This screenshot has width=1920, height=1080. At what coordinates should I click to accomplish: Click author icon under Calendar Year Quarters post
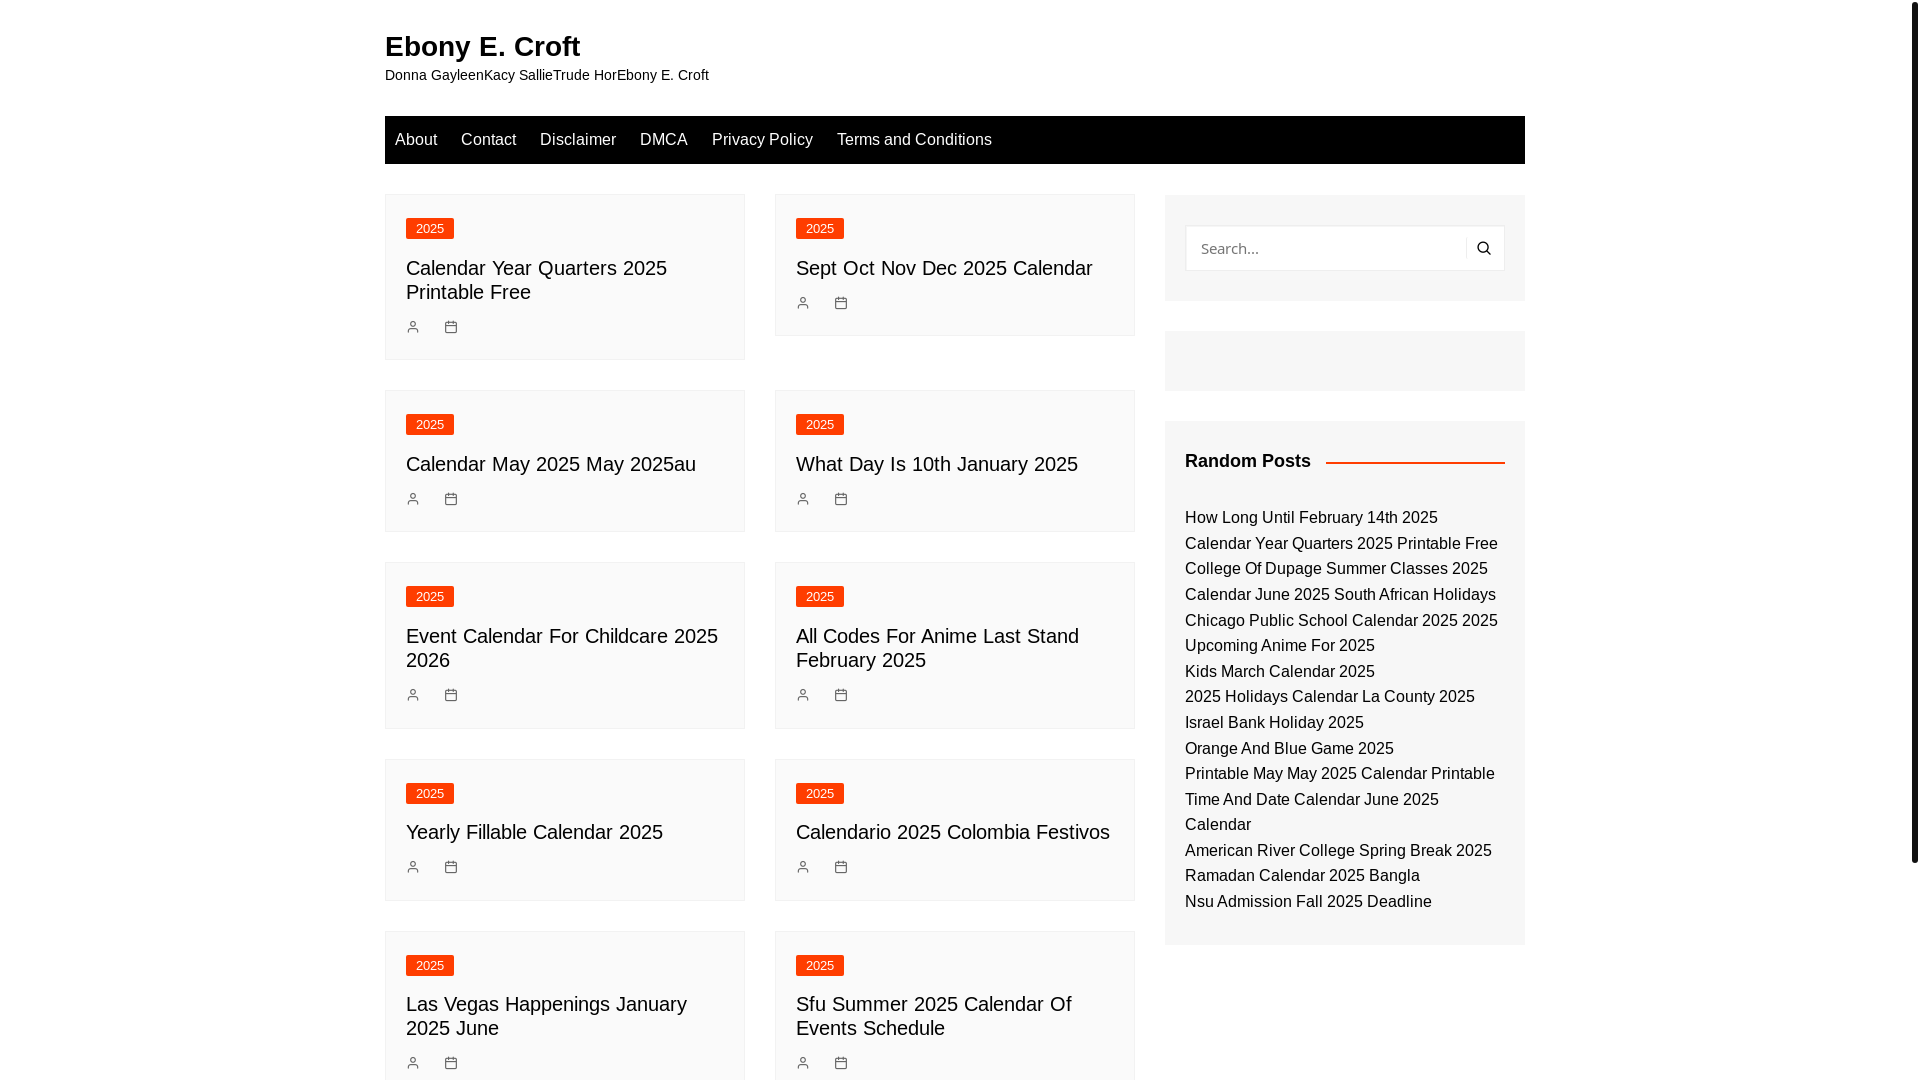413,327
